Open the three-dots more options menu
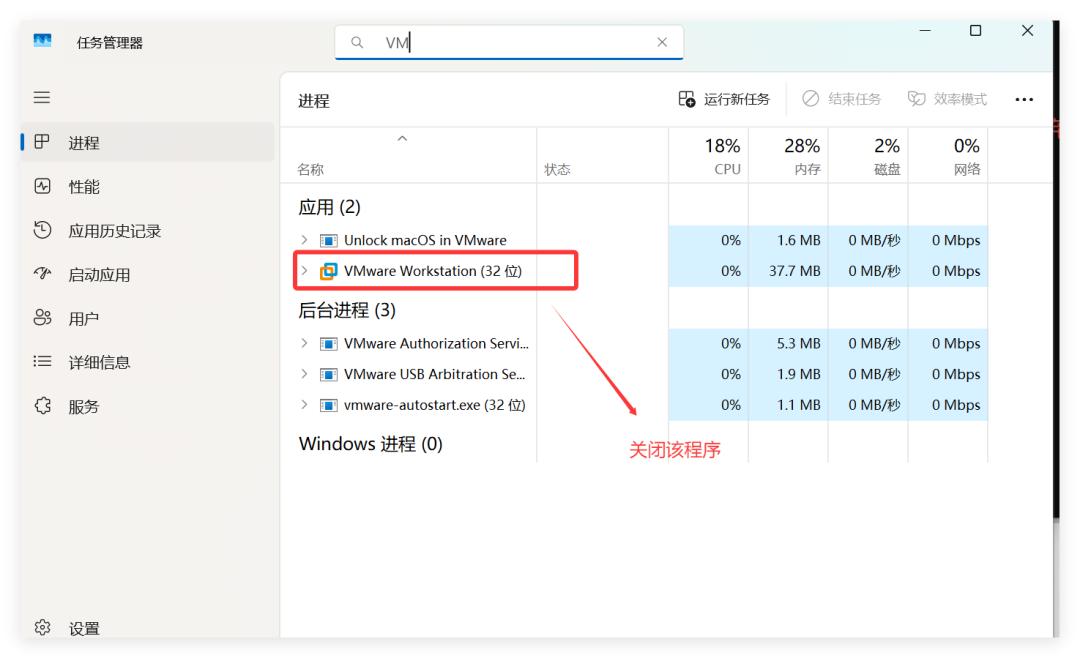Screen dimensions: 1080x658 click(x=1024, y=99)
